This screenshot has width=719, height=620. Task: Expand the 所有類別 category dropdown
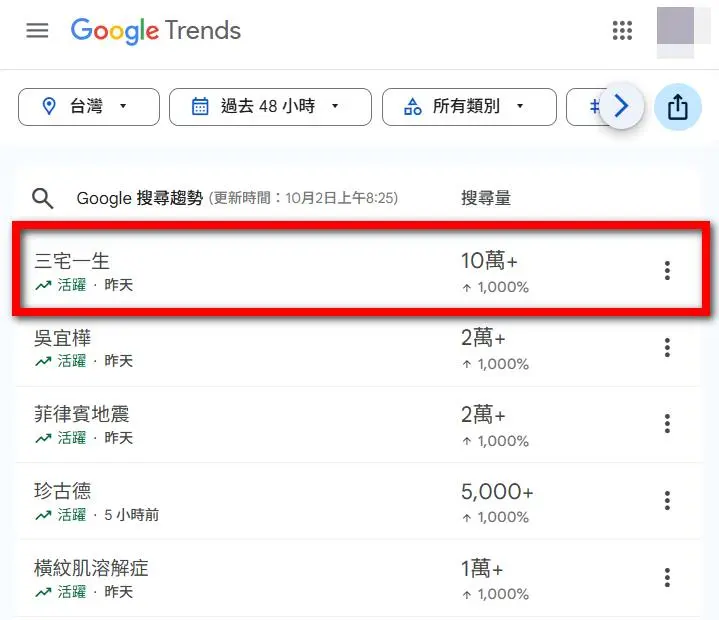tap(468, 107)
